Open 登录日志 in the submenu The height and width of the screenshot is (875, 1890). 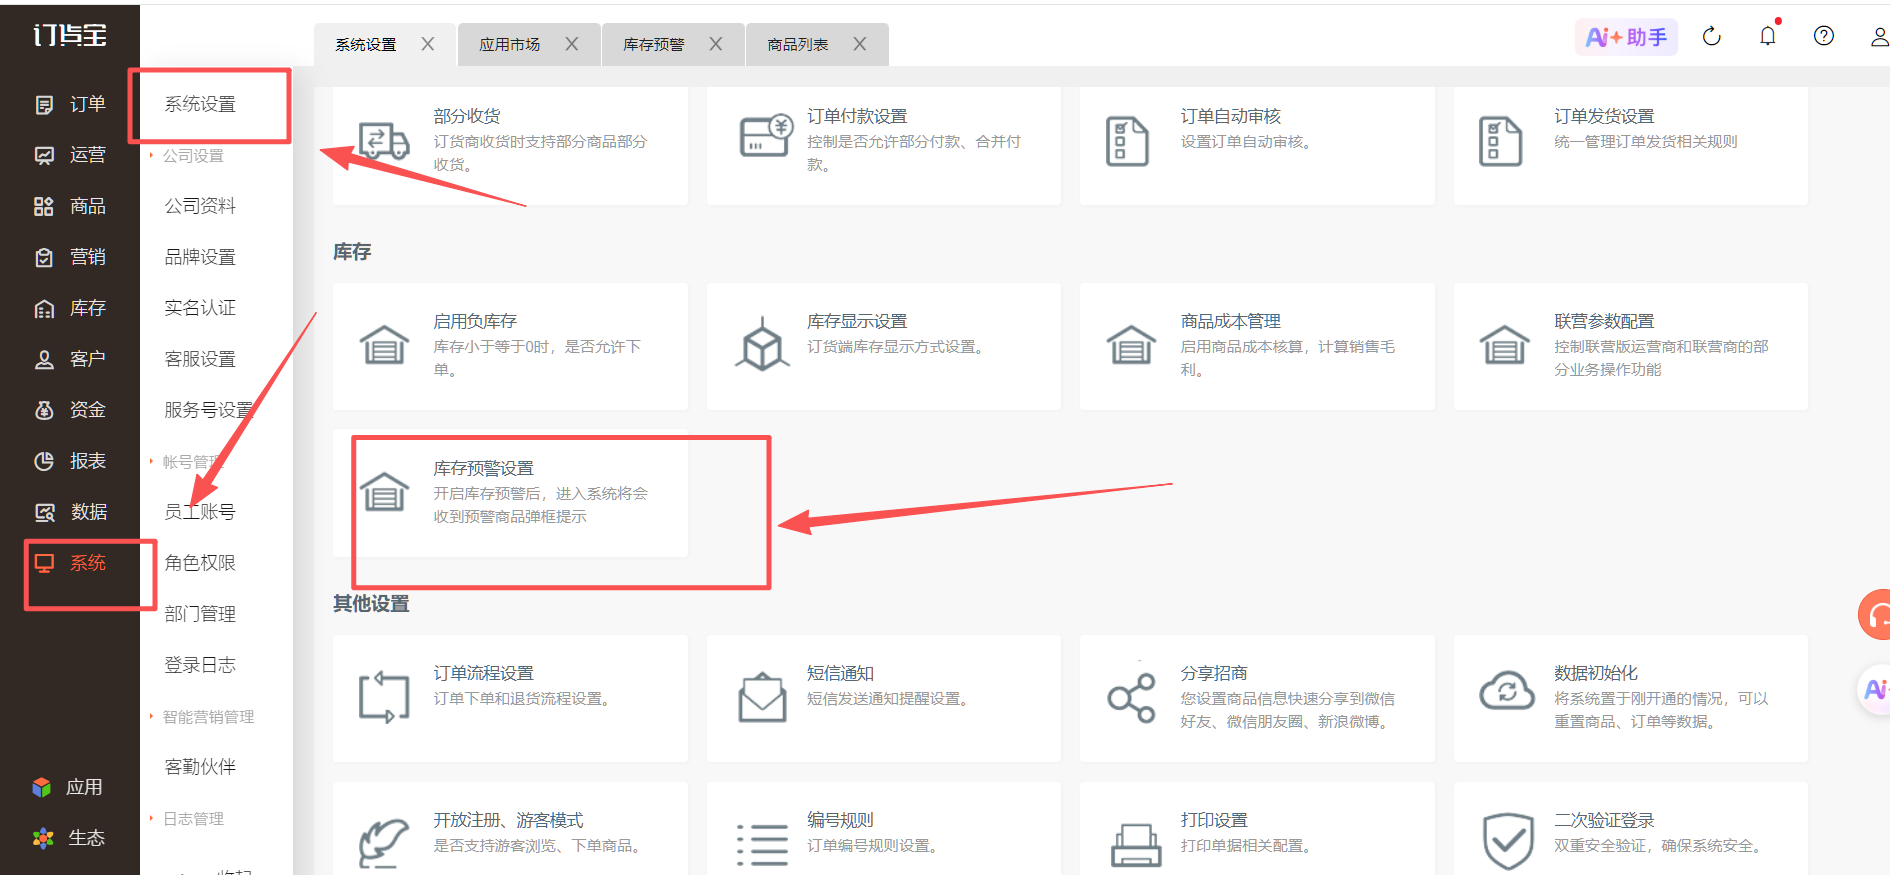[200, 665]
